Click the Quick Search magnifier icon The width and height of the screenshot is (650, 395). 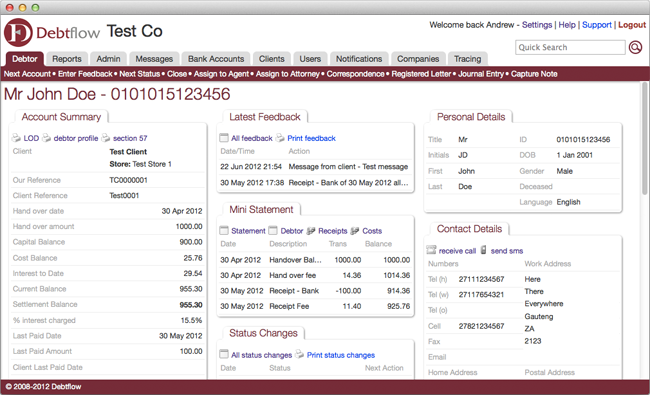(x=635, y=47)
